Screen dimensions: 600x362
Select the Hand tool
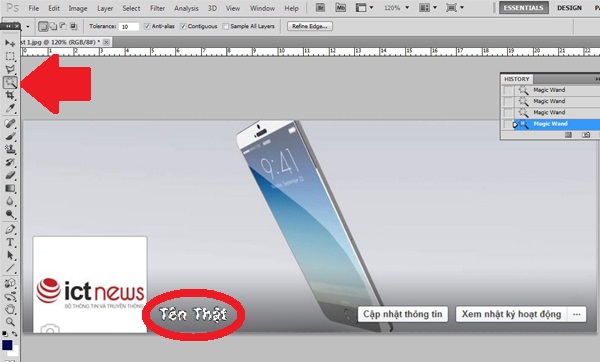pos(10,309)
